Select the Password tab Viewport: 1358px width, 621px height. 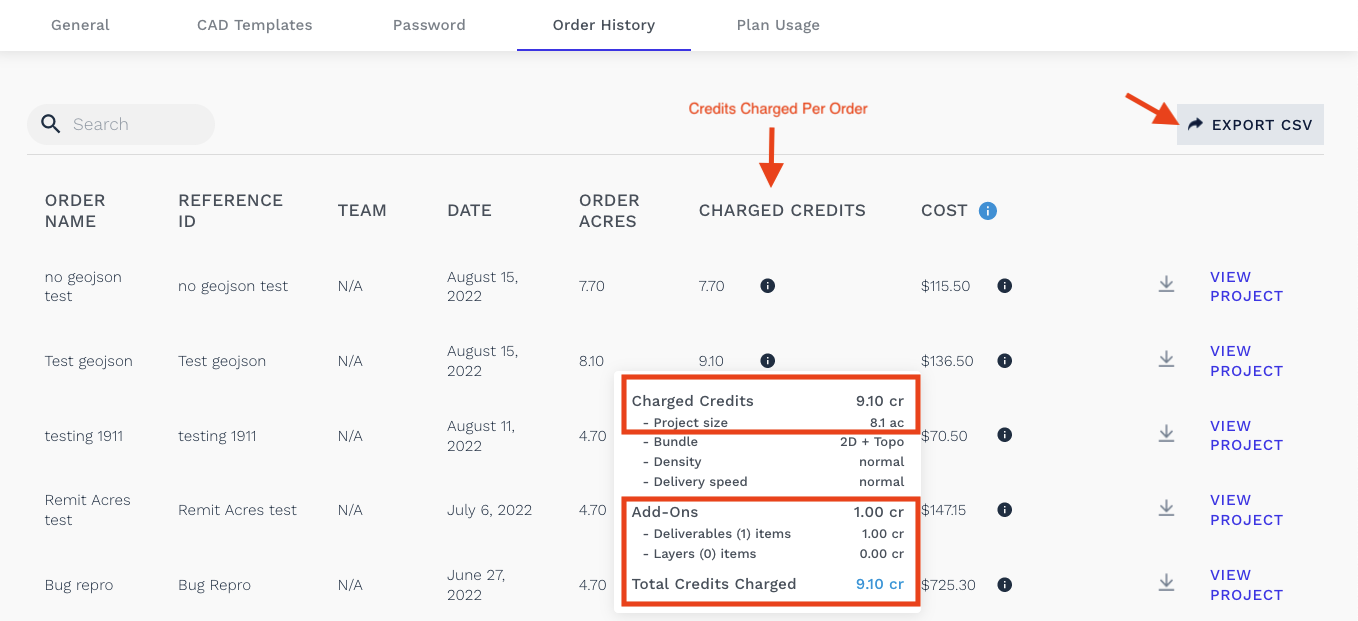(x=429, y=25)
